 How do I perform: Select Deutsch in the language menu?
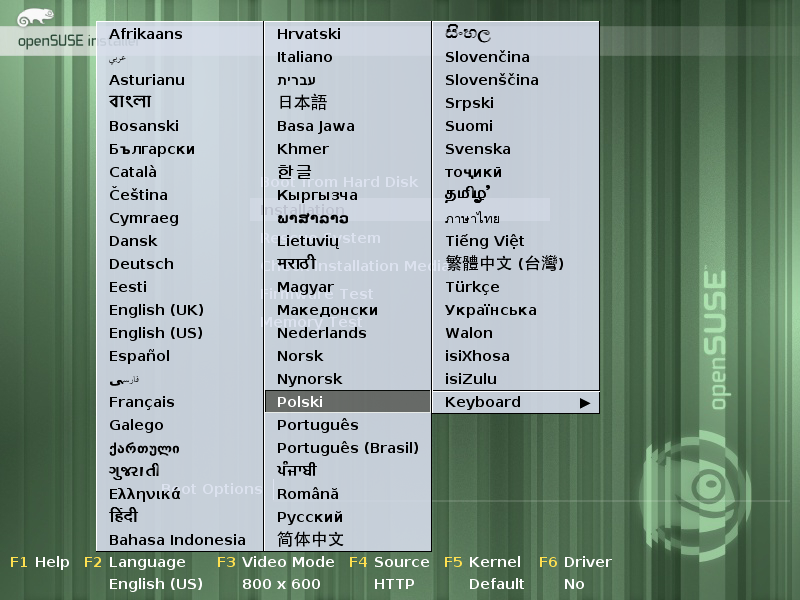pyautogui.click(x=141, y=264)
